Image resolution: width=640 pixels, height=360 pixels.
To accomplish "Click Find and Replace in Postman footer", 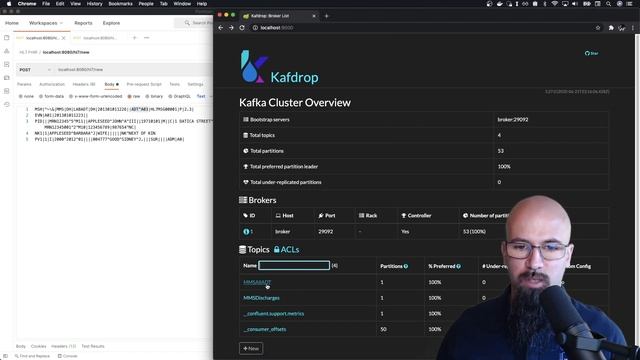I will point(32,356).
